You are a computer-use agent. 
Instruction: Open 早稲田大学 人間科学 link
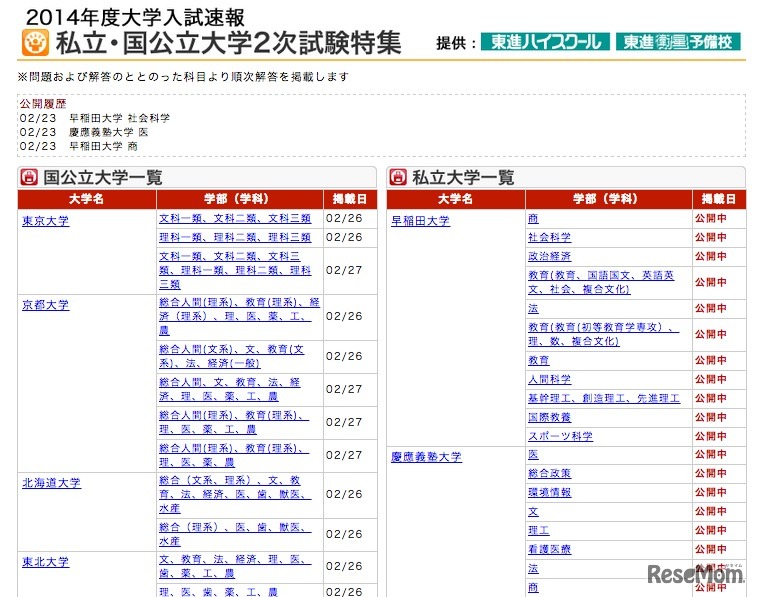pos(549,379)
